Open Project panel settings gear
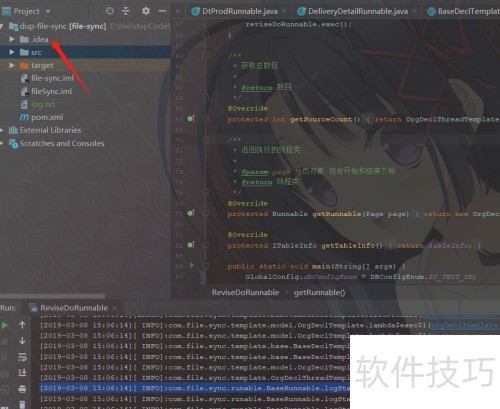The height and width of the screenshot is (409, 500). pyautogui.click(x=146, y=11)
